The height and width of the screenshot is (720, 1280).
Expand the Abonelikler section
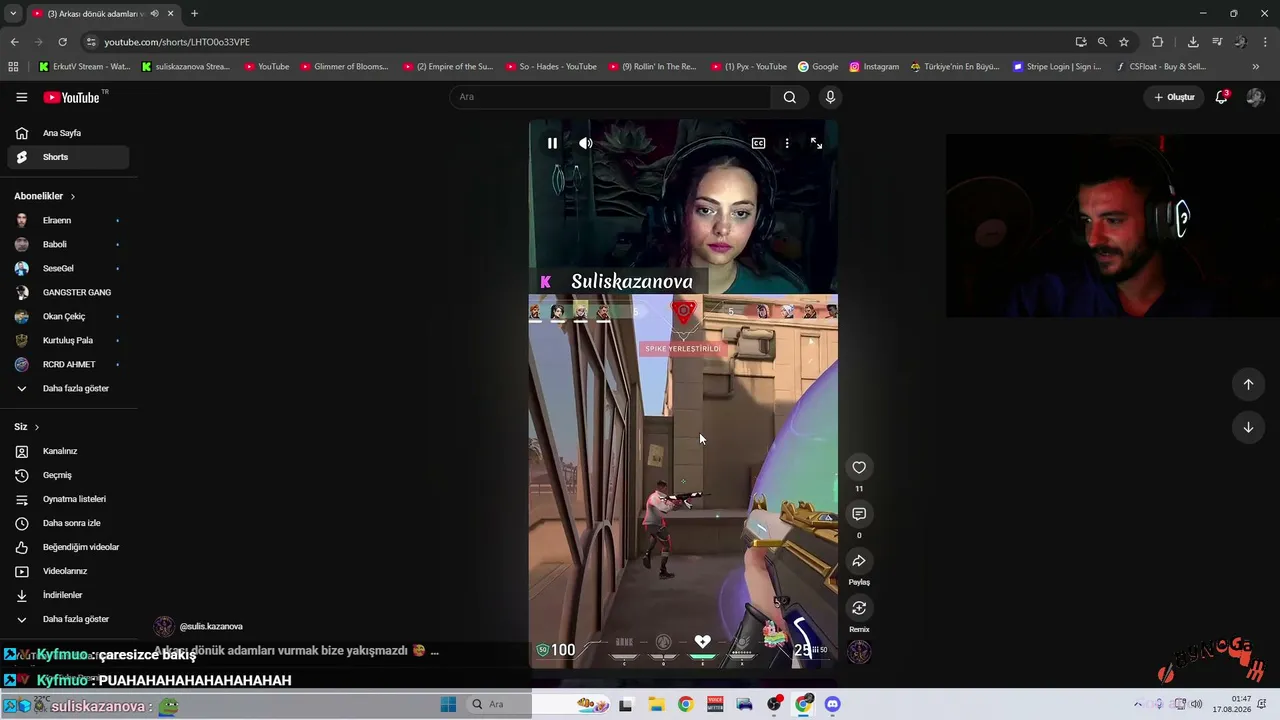45,196
